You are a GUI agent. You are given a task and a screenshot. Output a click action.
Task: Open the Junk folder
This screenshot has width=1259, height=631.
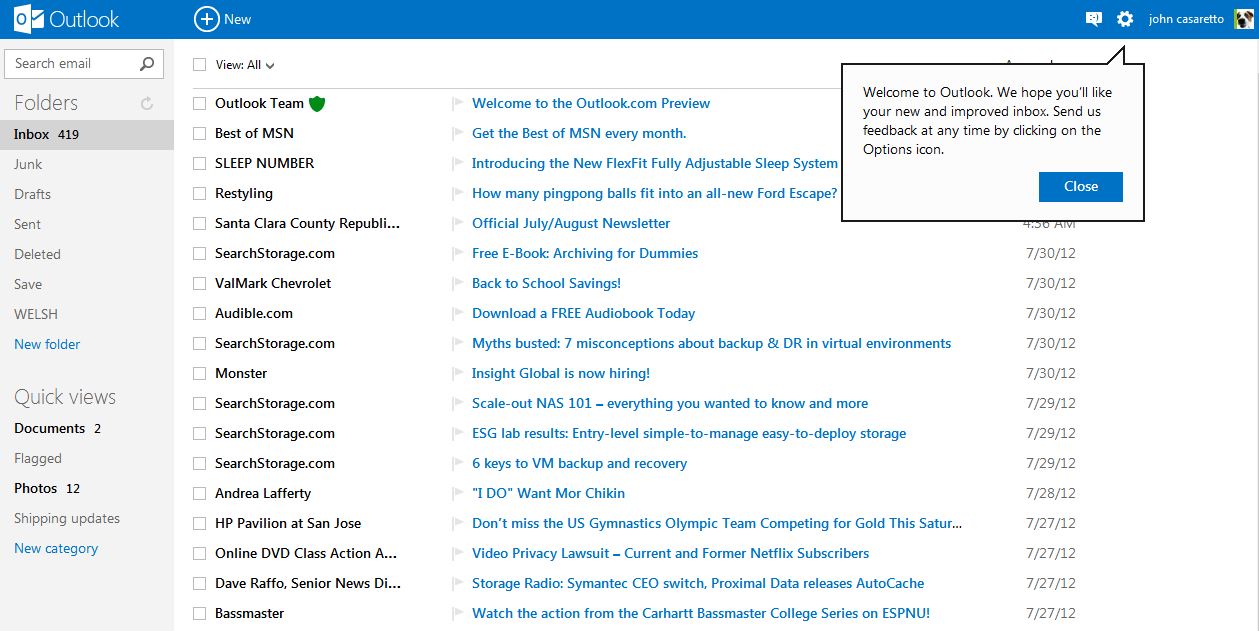[x=28, y=164]
